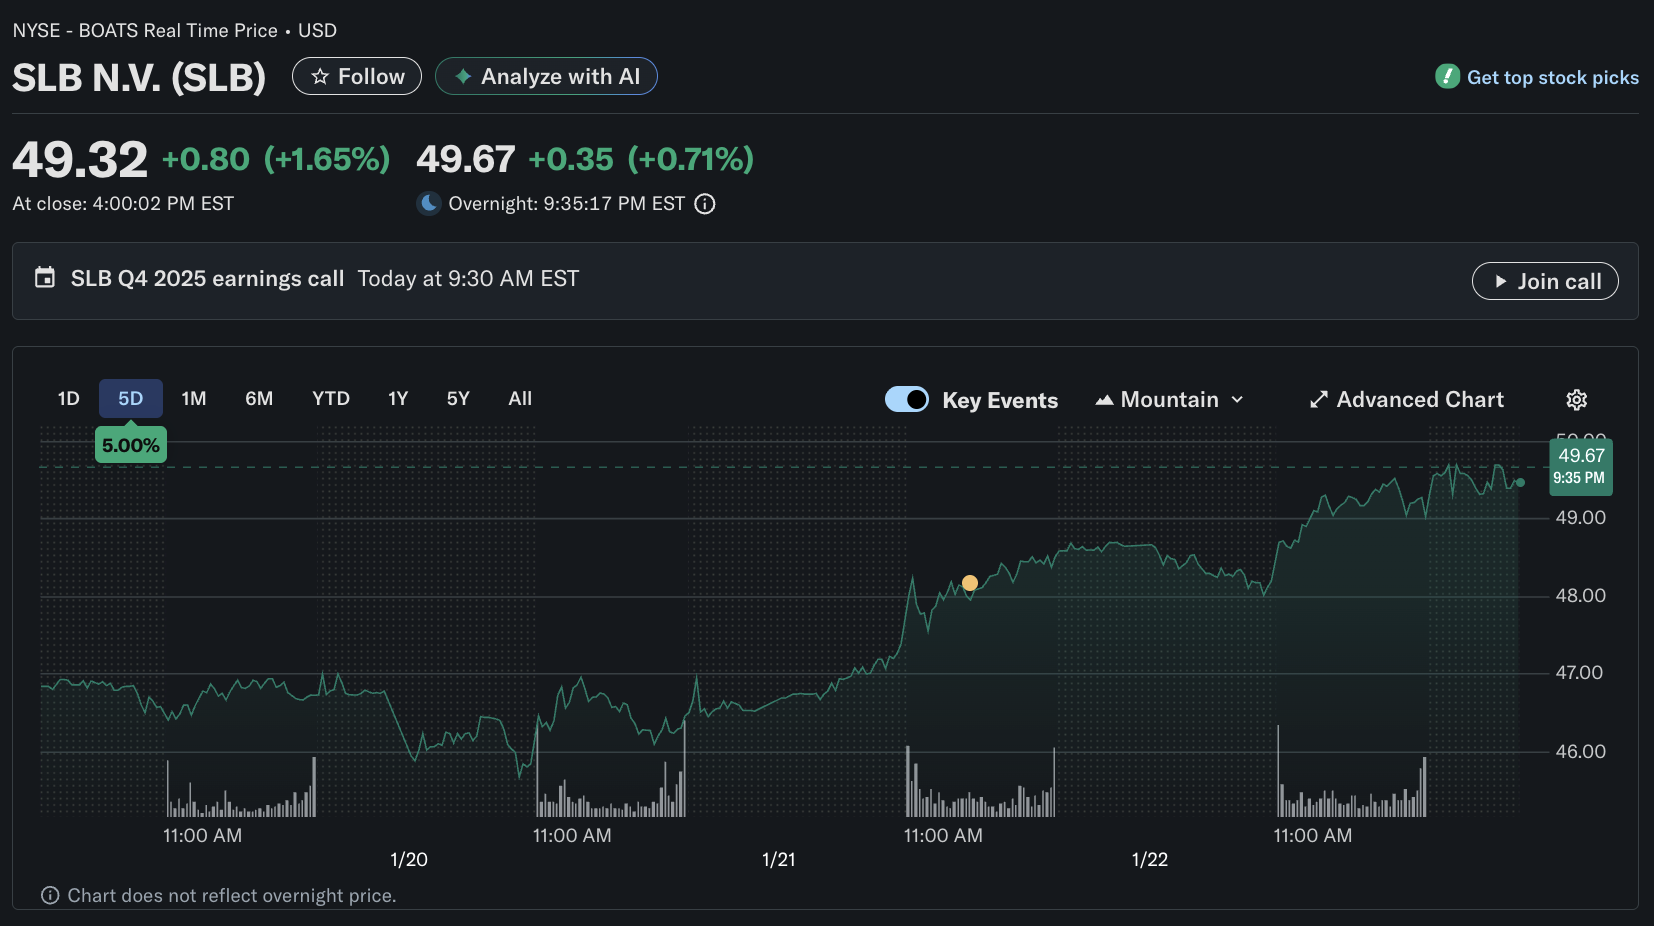Screen dimensions: 1654x926
Task: Open chart settings gear icon
Action: (1576, 400)
